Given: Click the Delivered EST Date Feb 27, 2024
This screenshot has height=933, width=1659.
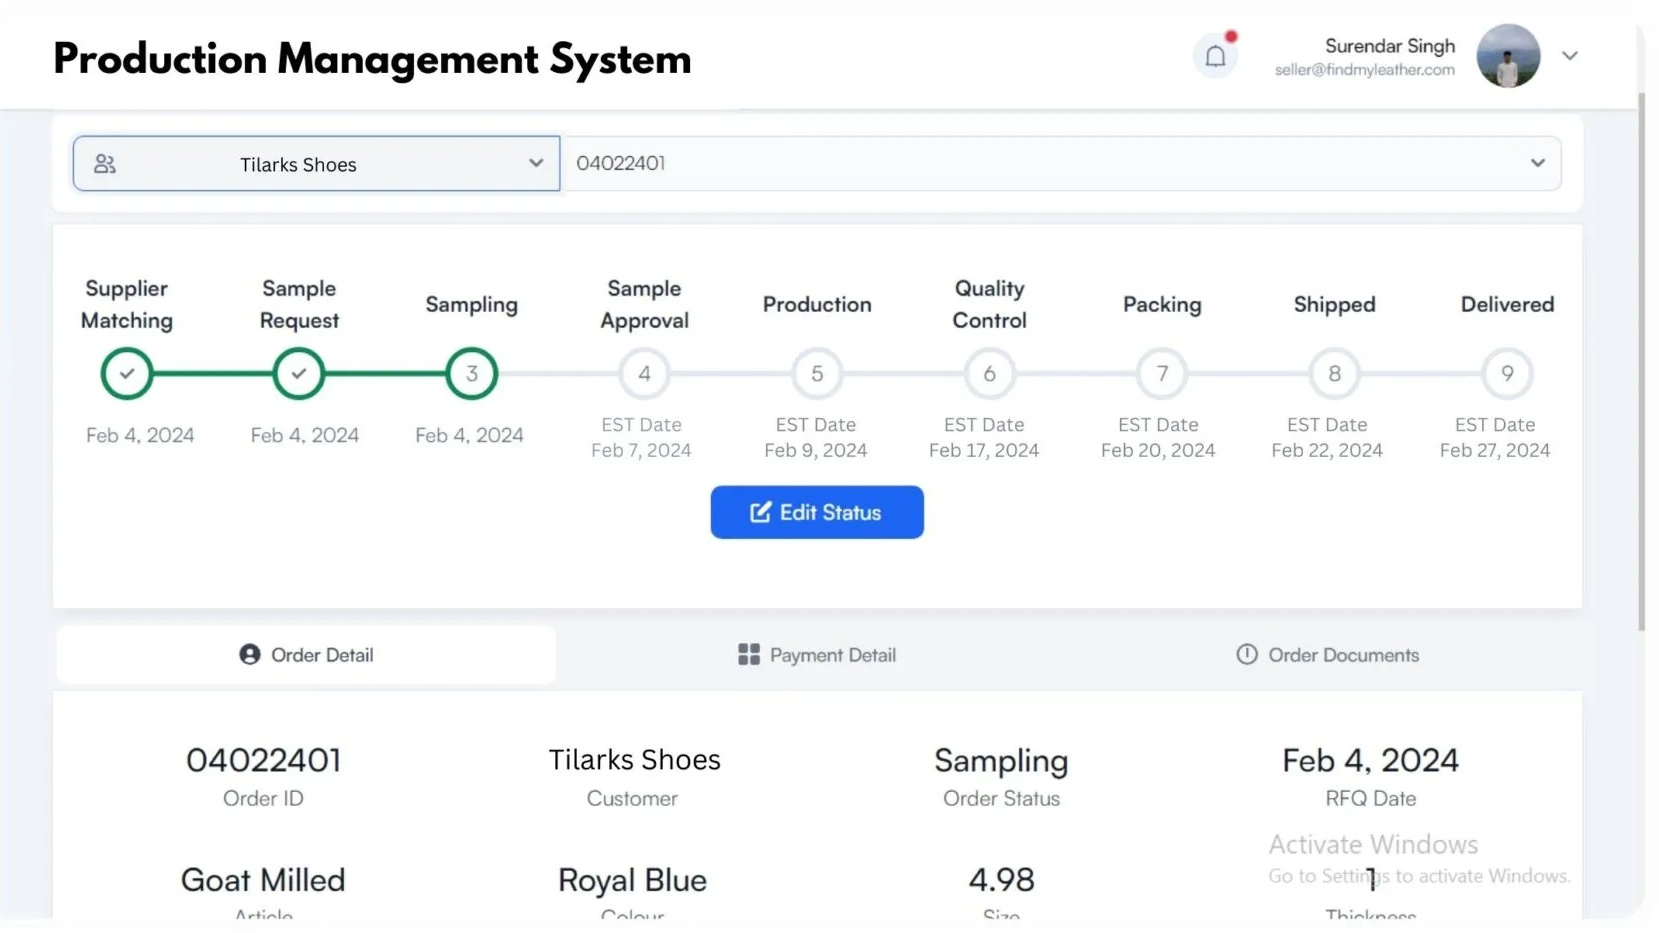Looking at the screenshot, I should 1495,438.
